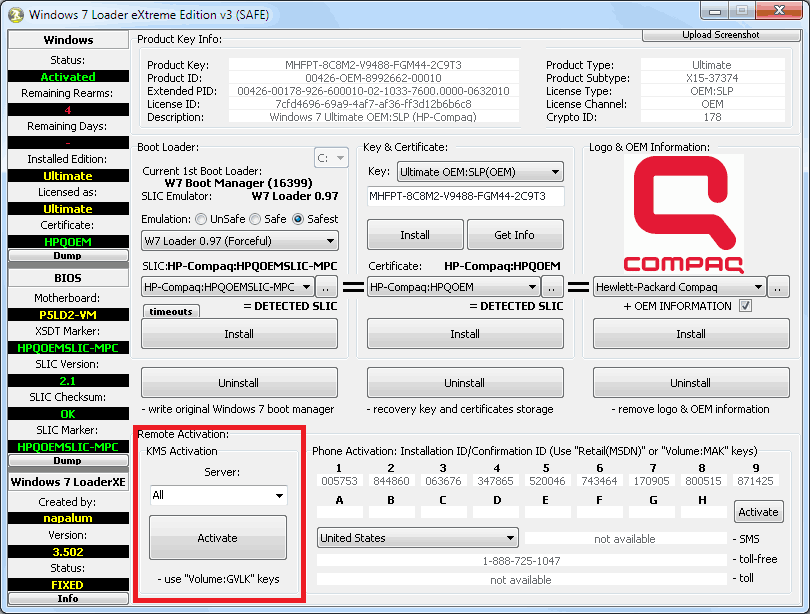Image resolution: width=810 pixels, height=614 pixels.
Task: Click Installation ID field 1 showing 005753
Action: point(339,481)
